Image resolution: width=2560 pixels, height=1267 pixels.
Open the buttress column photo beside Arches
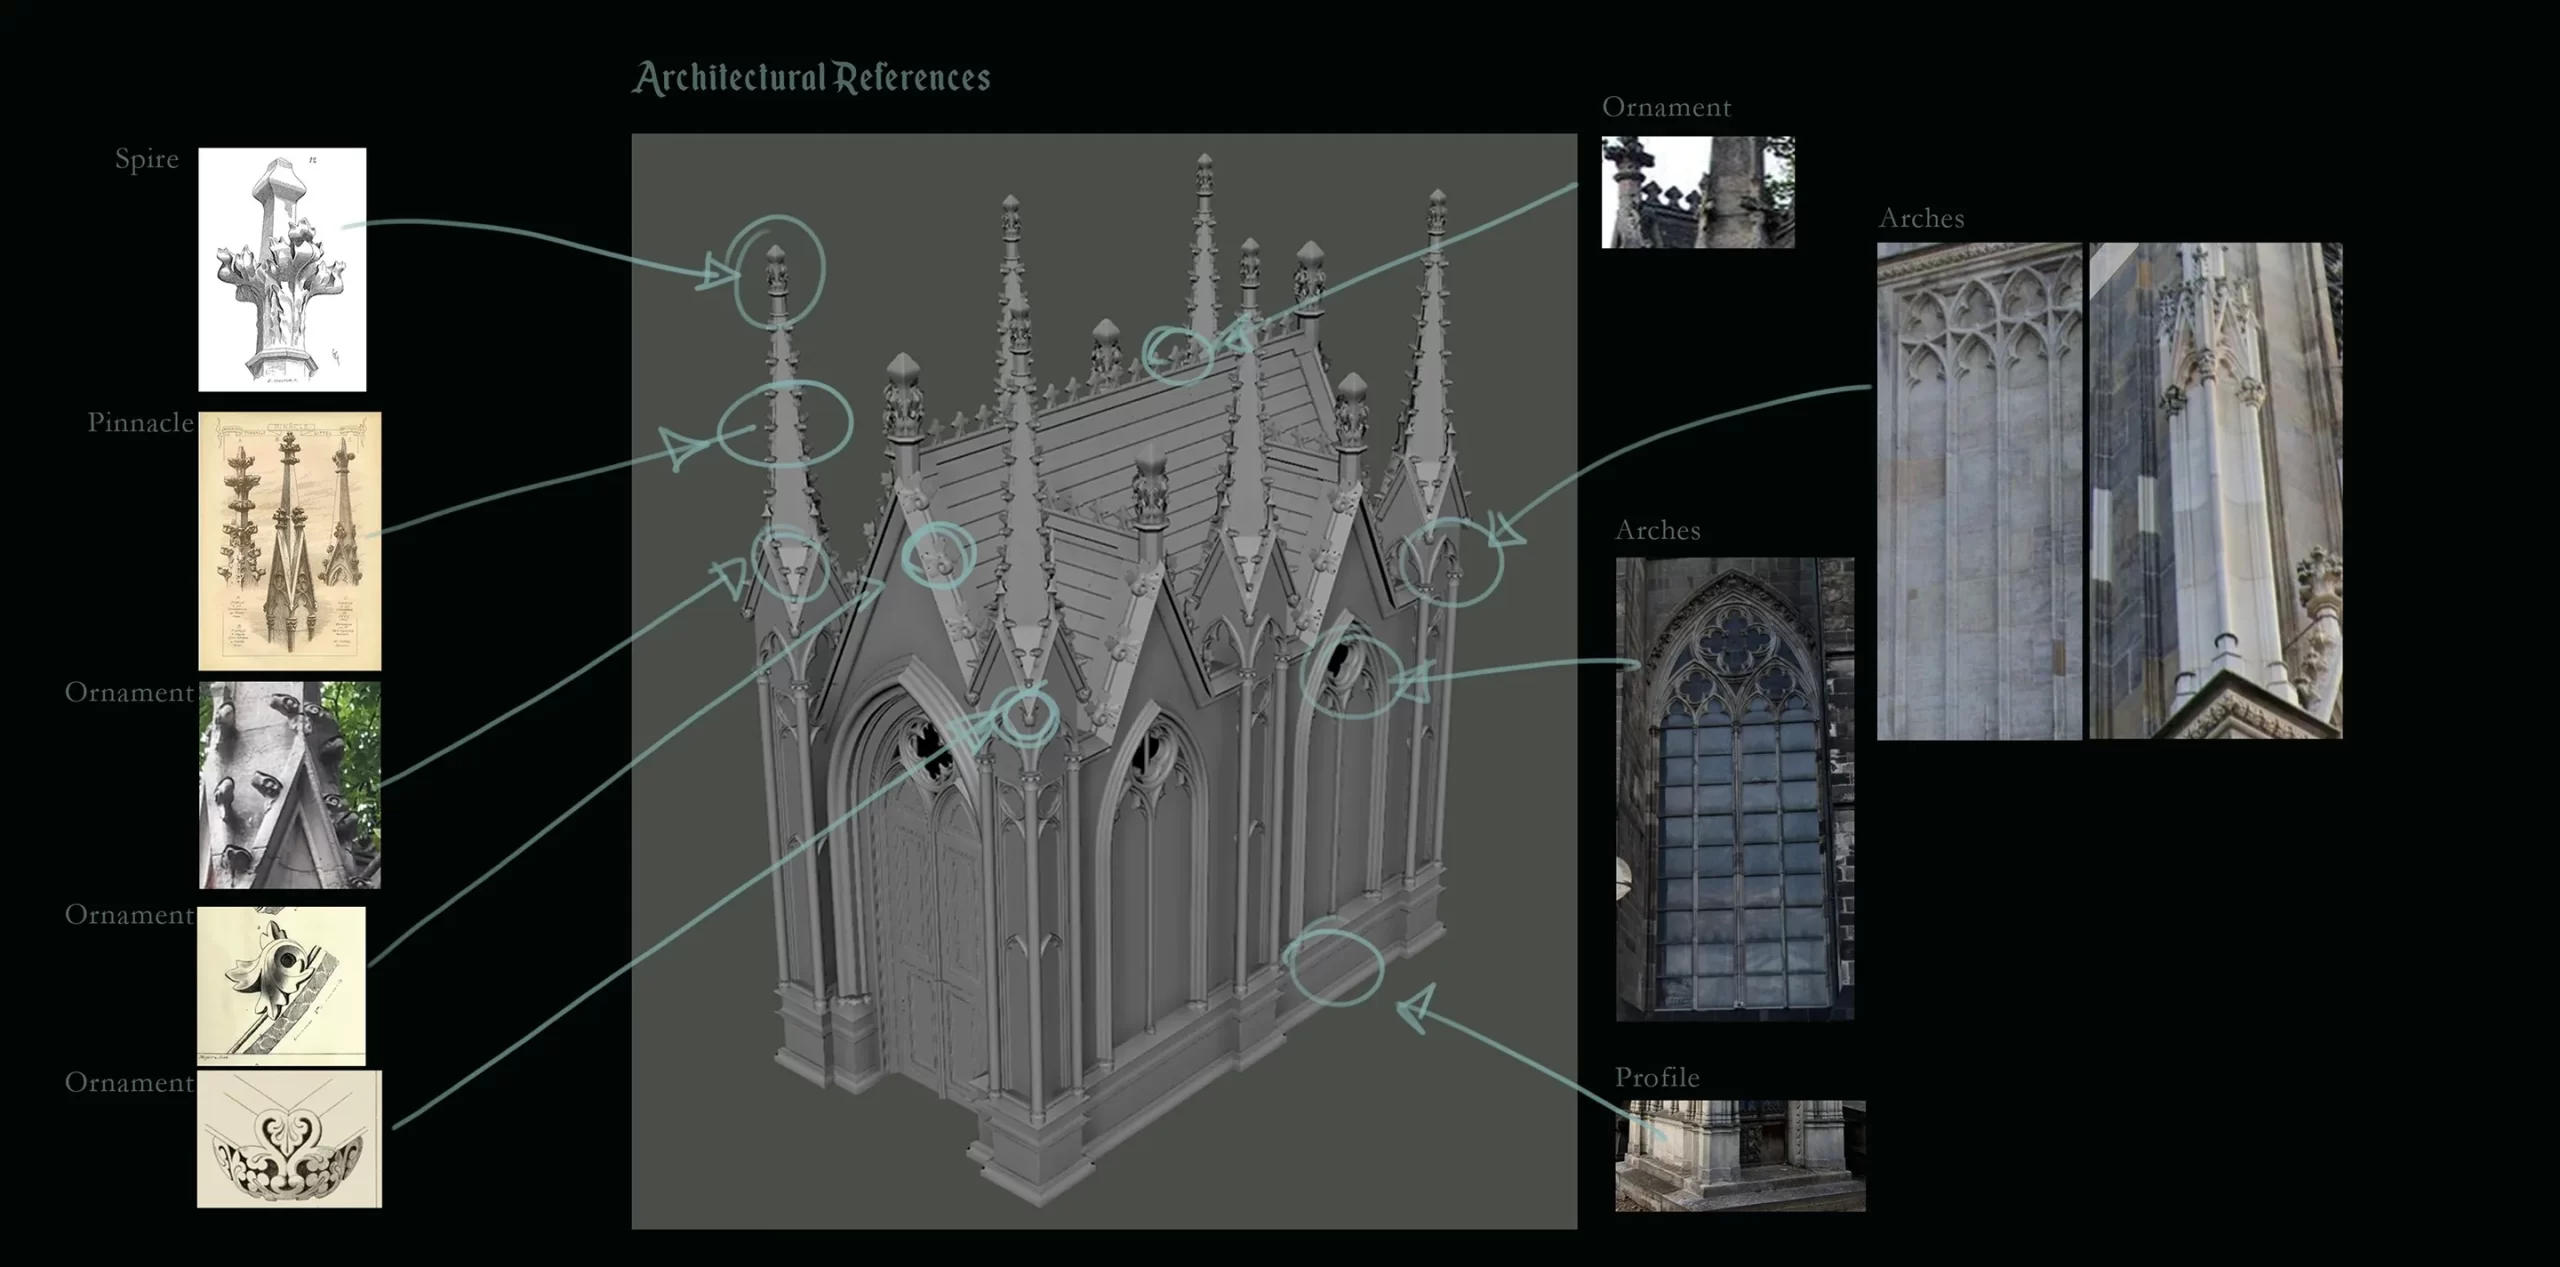point(2215,491)
